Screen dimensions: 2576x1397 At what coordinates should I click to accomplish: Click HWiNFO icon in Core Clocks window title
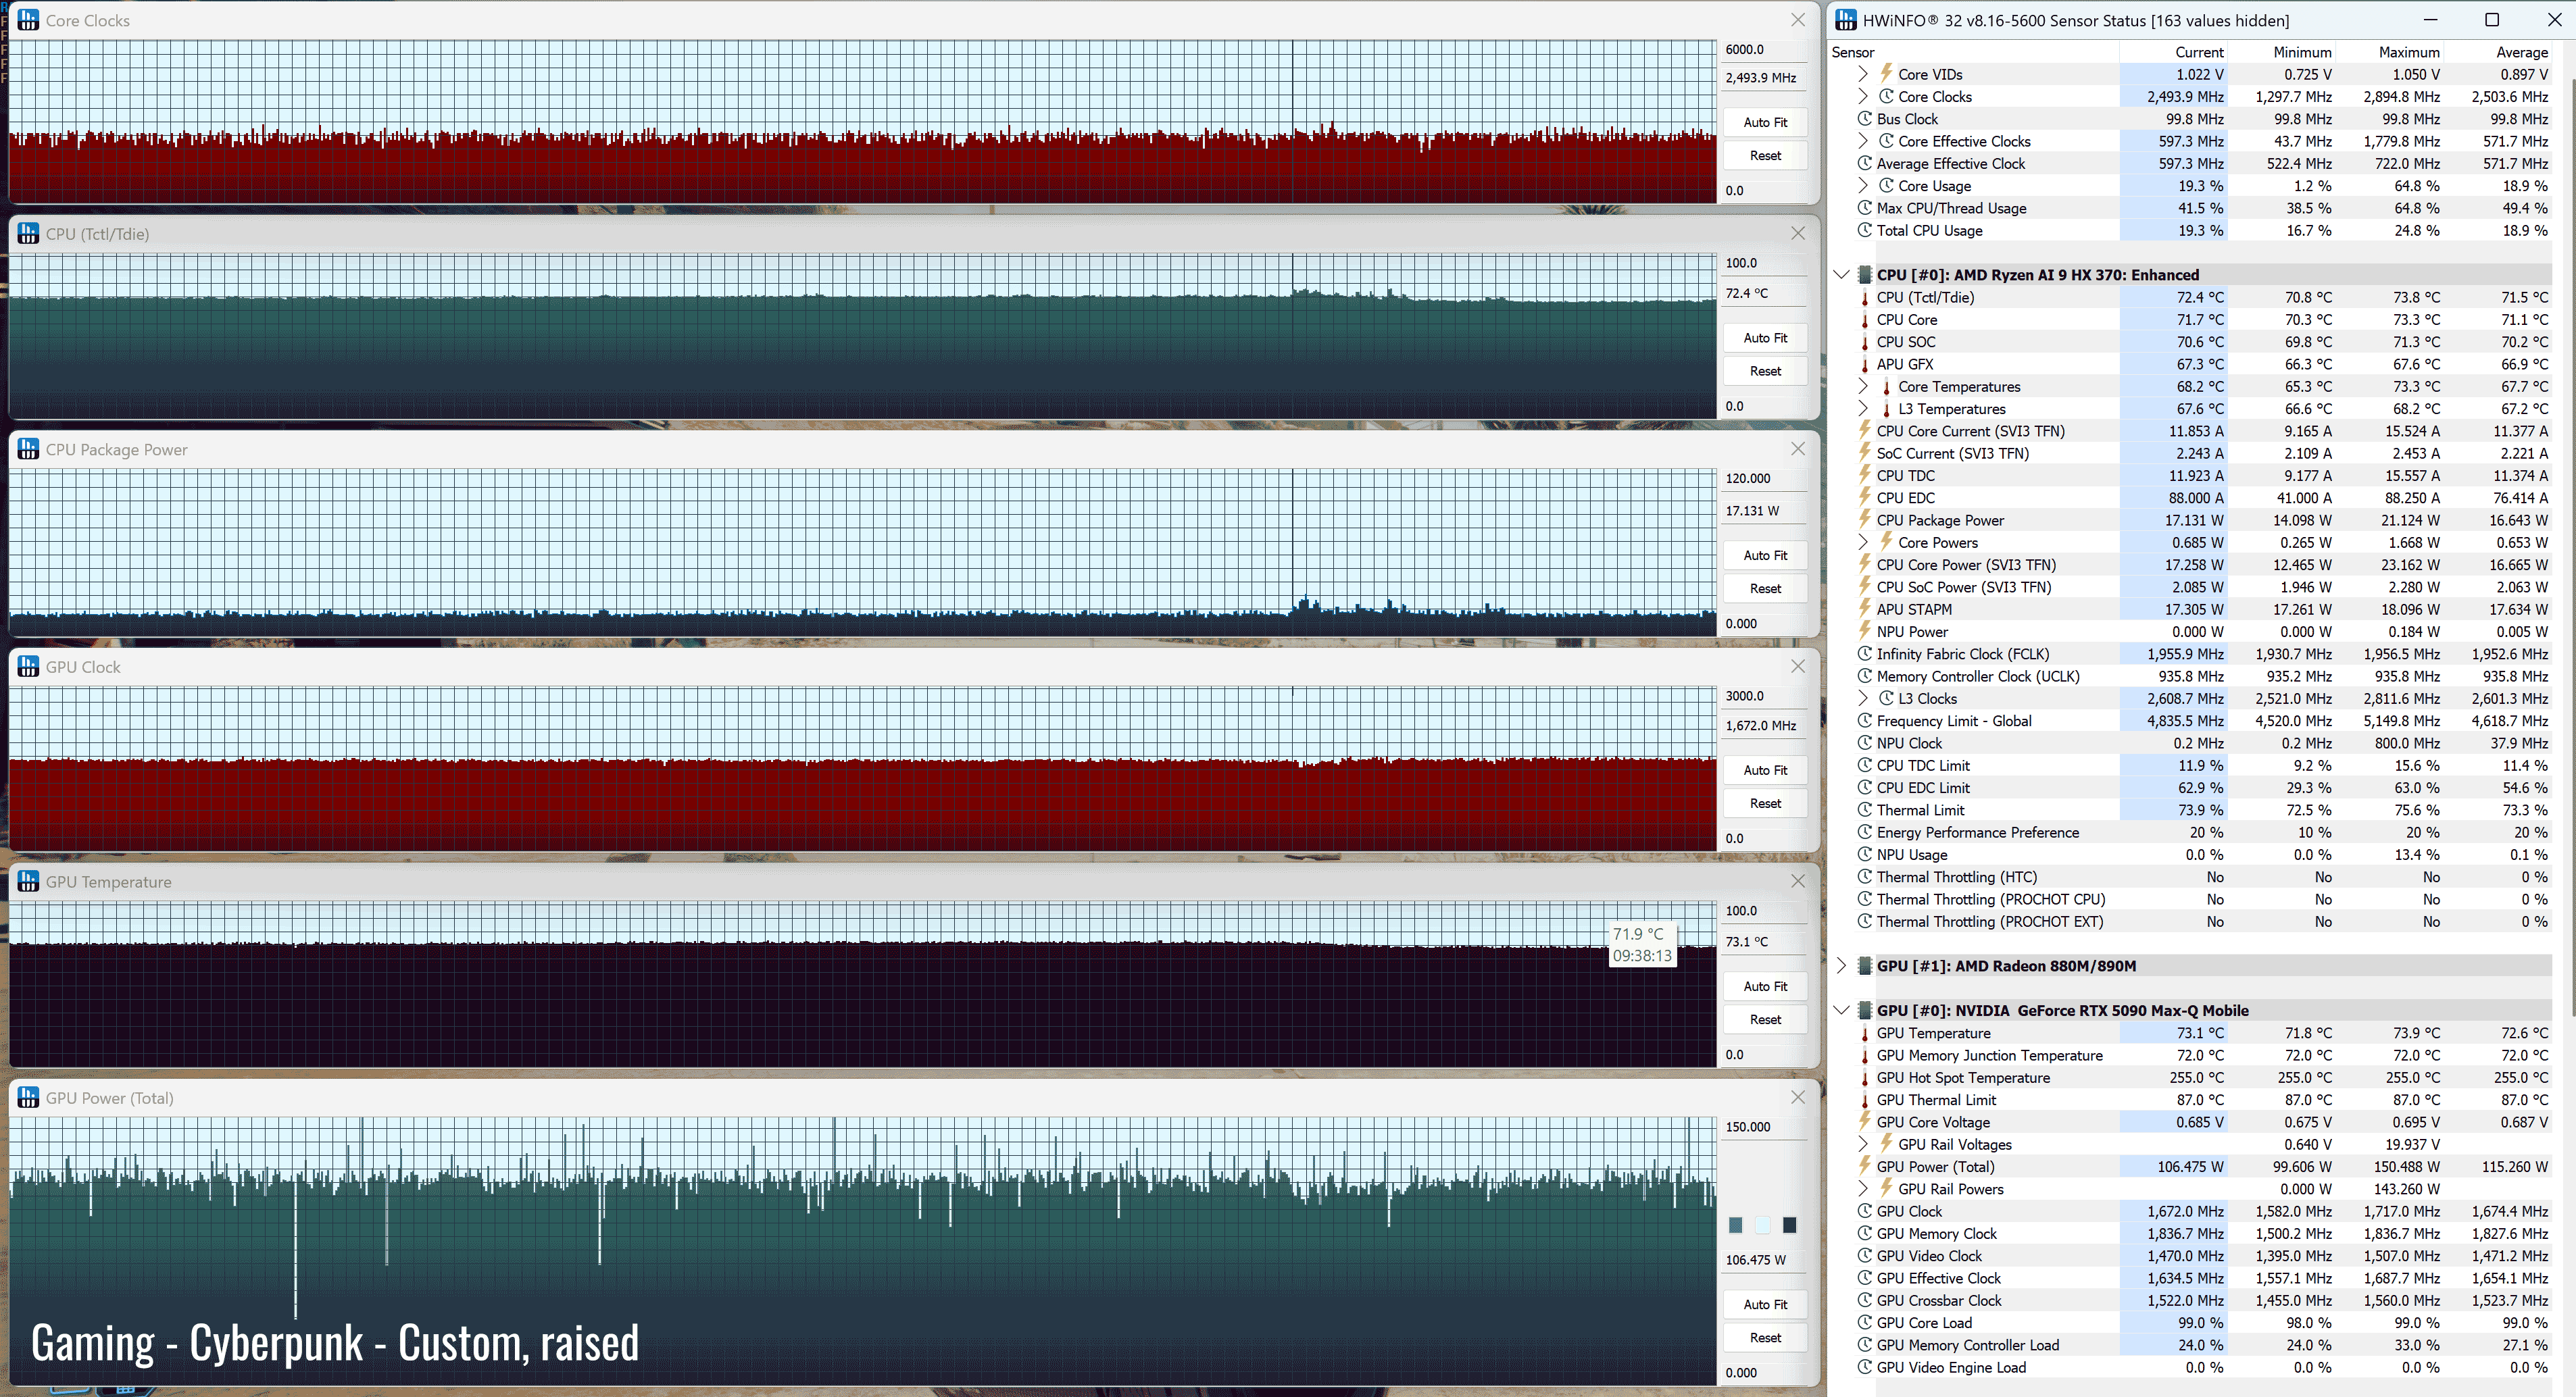point(28,20)
